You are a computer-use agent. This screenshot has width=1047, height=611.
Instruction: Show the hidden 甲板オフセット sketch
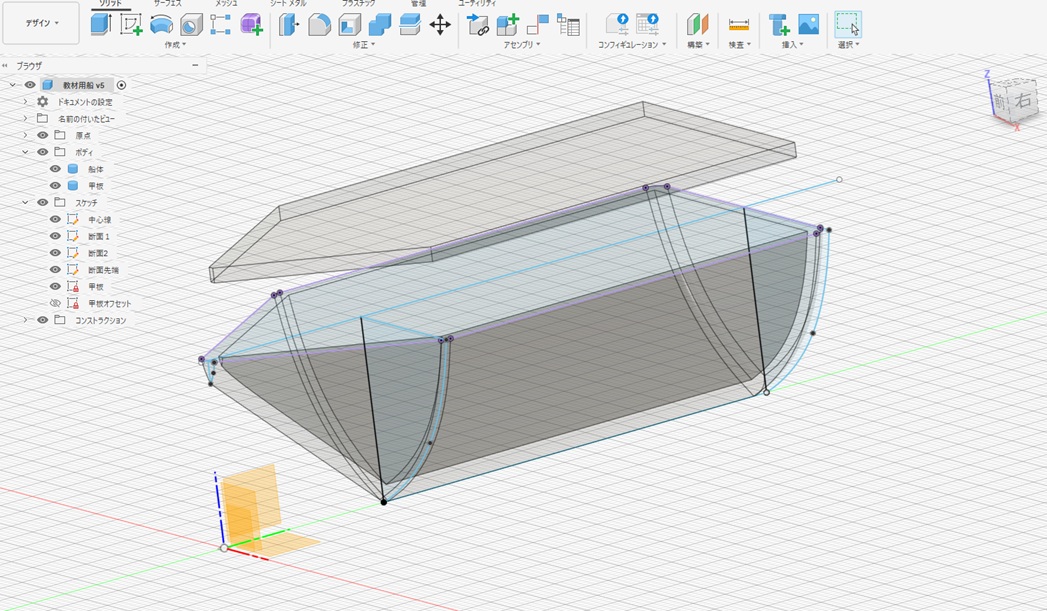[54, 302]
